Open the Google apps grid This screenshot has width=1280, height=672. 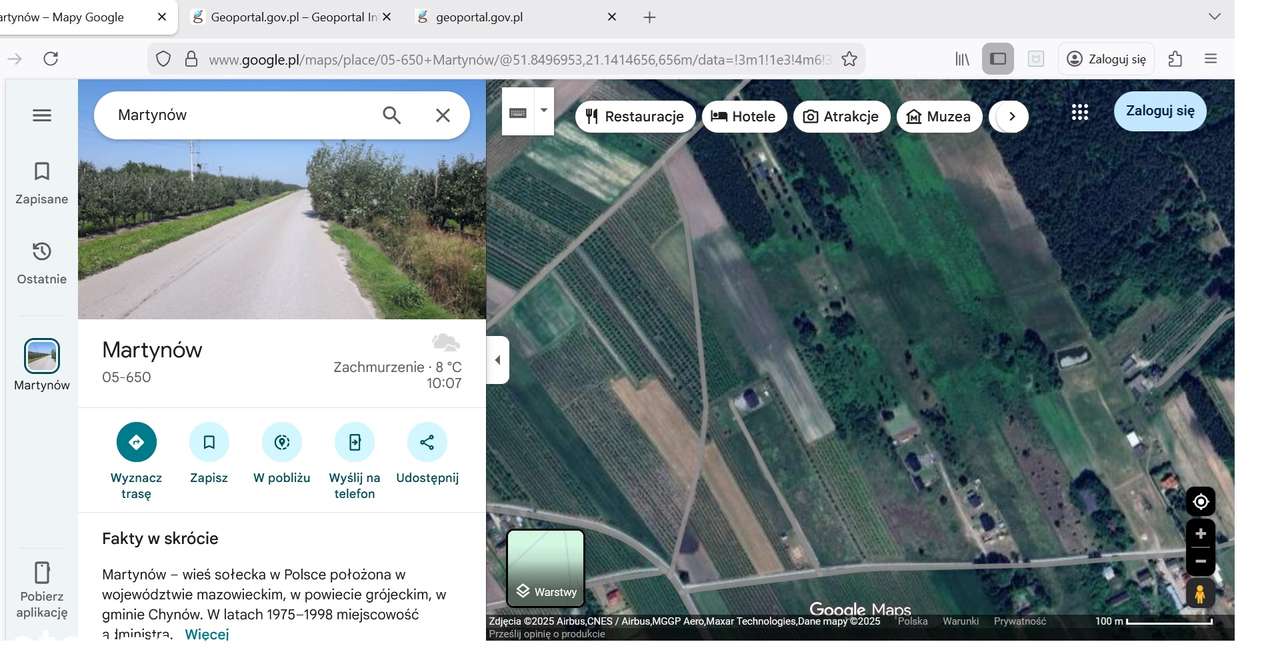click(1080, 112)
